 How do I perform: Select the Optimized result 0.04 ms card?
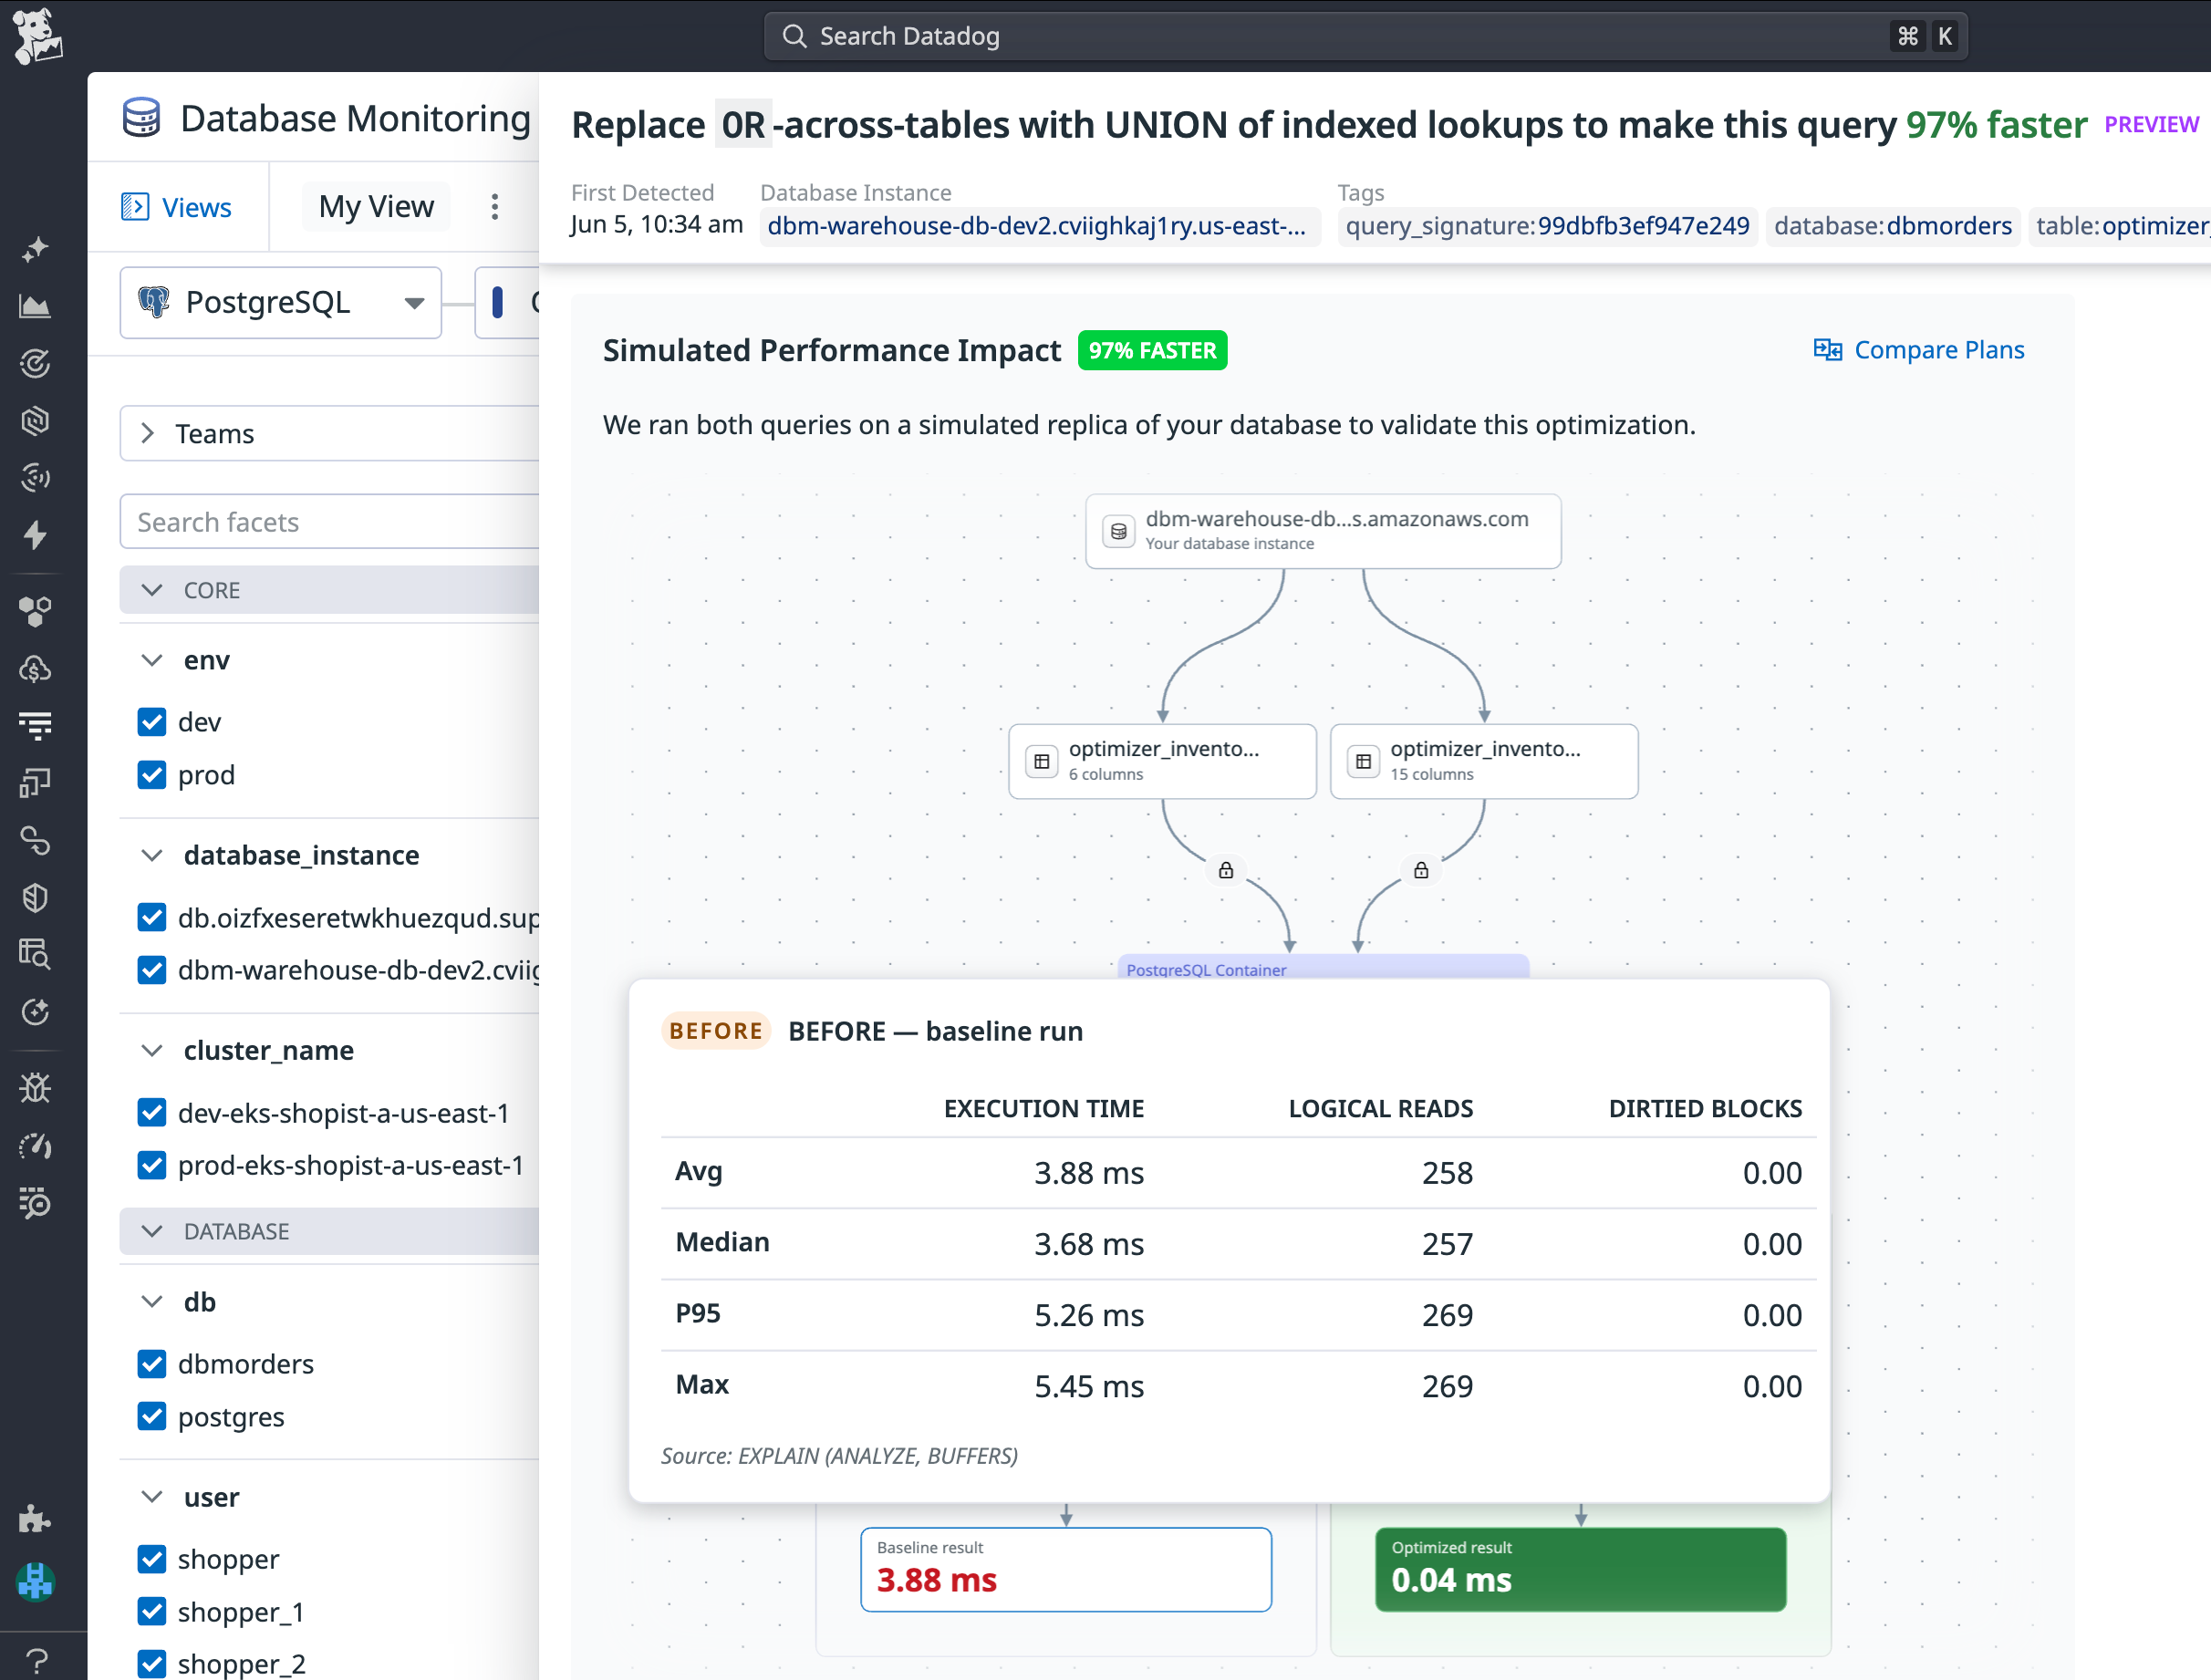[1580, 1569]
